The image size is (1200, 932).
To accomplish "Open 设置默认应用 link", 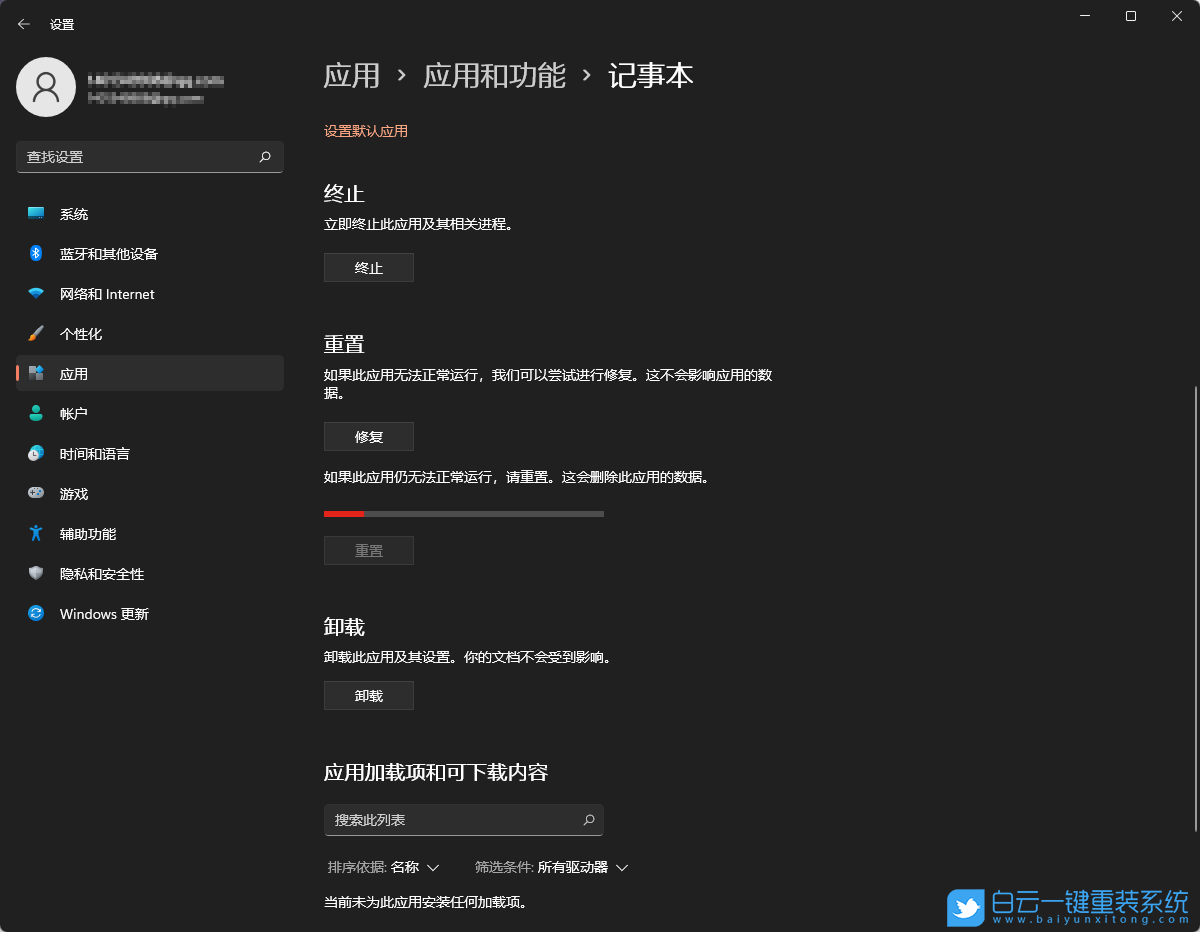I will 366,131.
